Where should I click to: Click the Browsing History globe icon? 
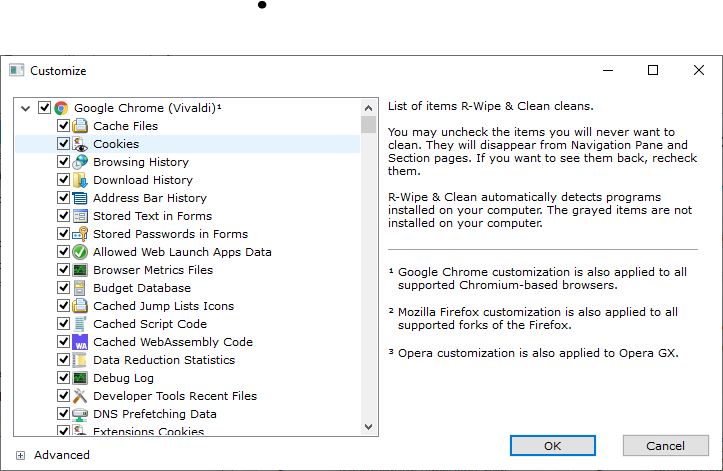pos(80,162)
